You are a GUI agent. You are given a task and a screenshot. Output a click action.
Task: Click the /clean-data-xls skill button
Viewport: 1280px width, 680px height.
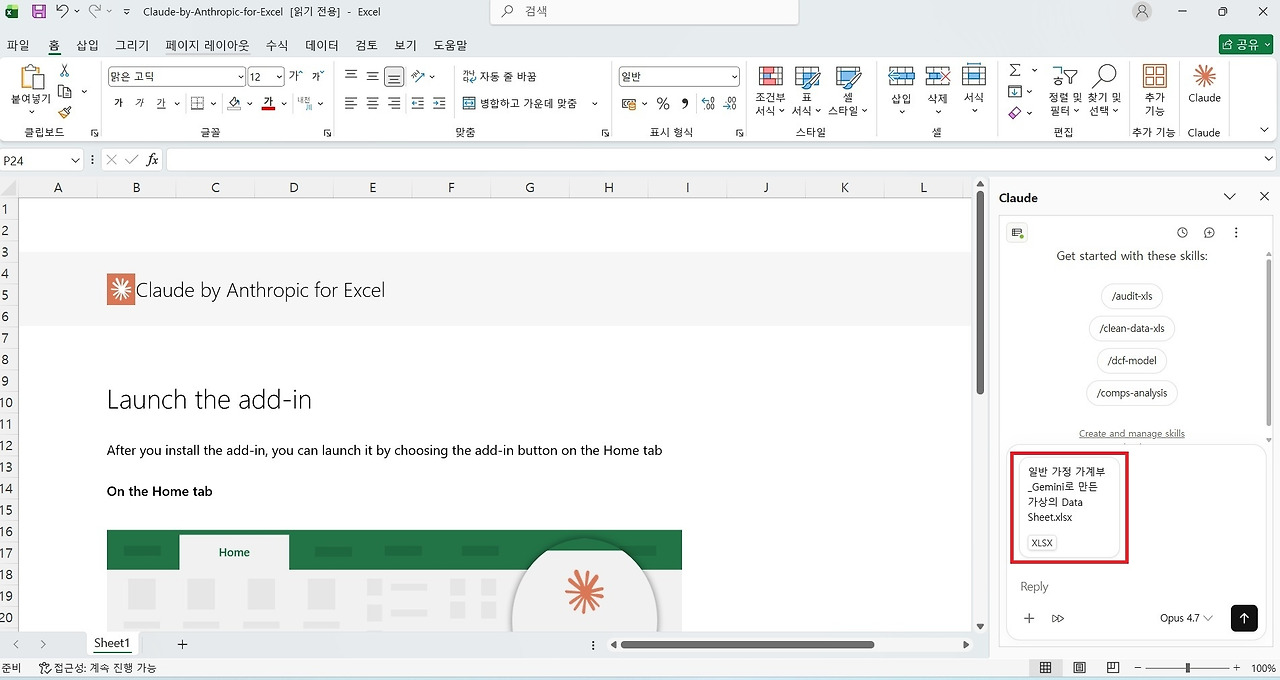1132,328
